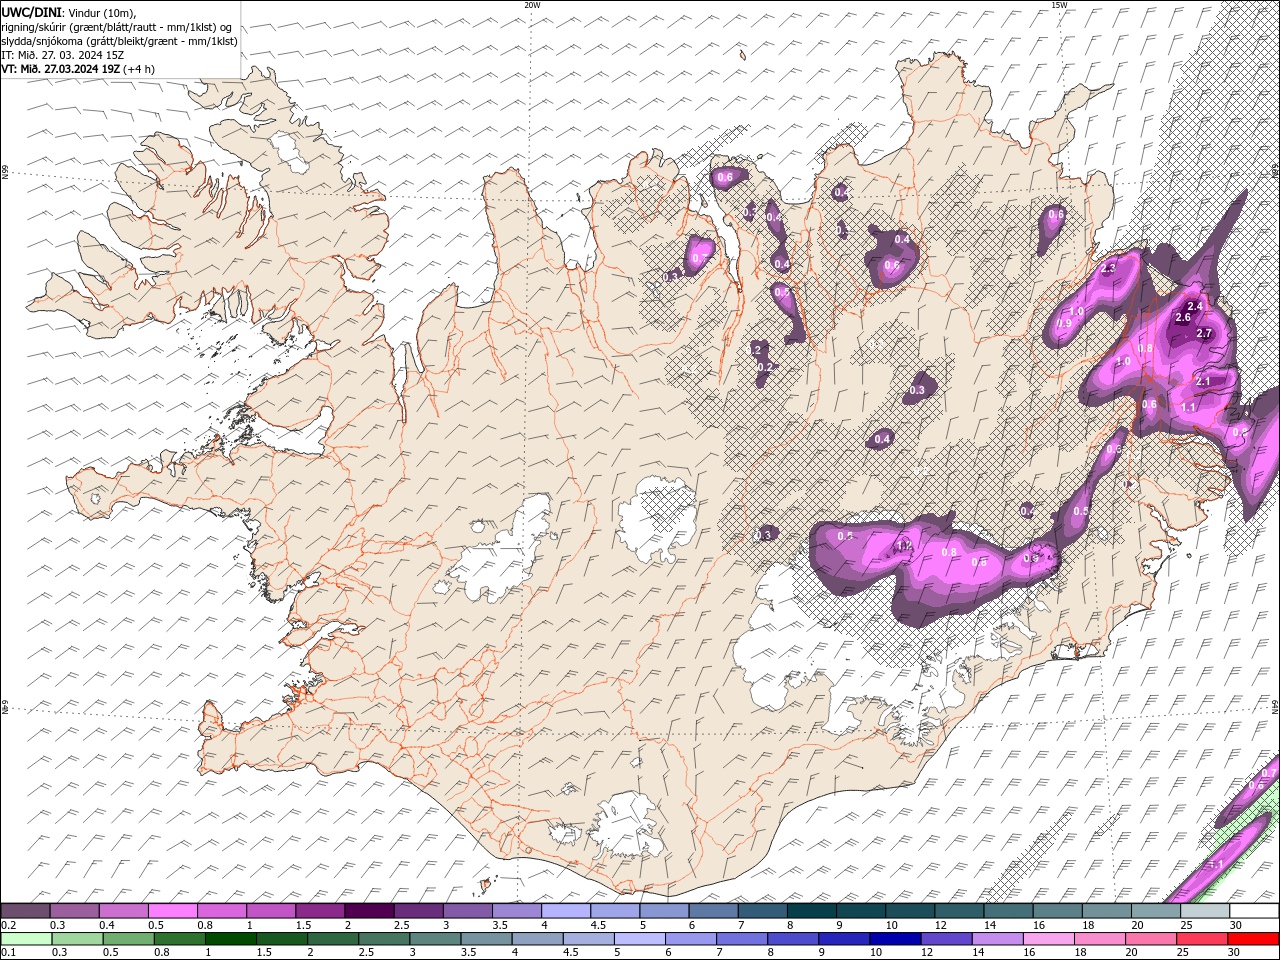Select the 'VT: Mið. 27.03.2024 19Z (+4 h)' line
Screen dimensions: 1280x960
[78, 69]
